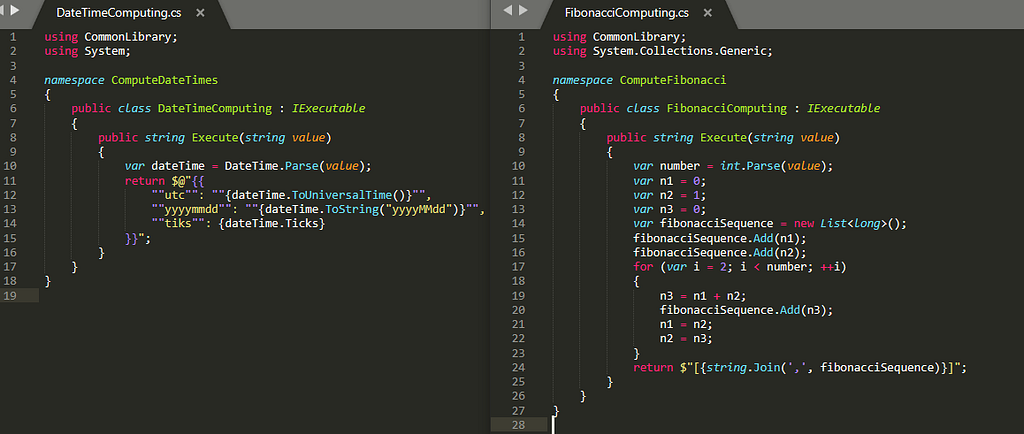This screenshot has height=434, width=1024.
Task: Click 'using System;' line
Action: pyautogui.click(x=88, y=51)
